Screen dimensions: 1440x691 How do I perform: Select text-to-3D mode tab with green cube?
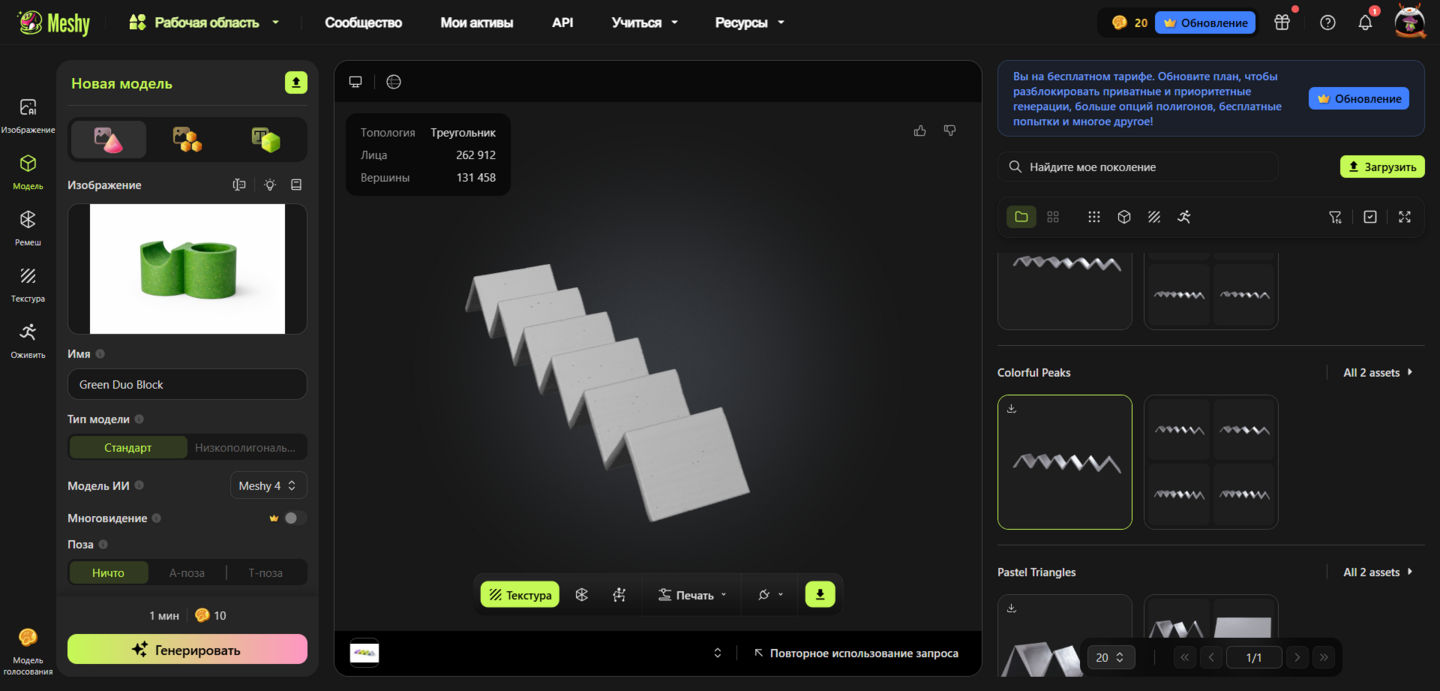pos(265,140)
